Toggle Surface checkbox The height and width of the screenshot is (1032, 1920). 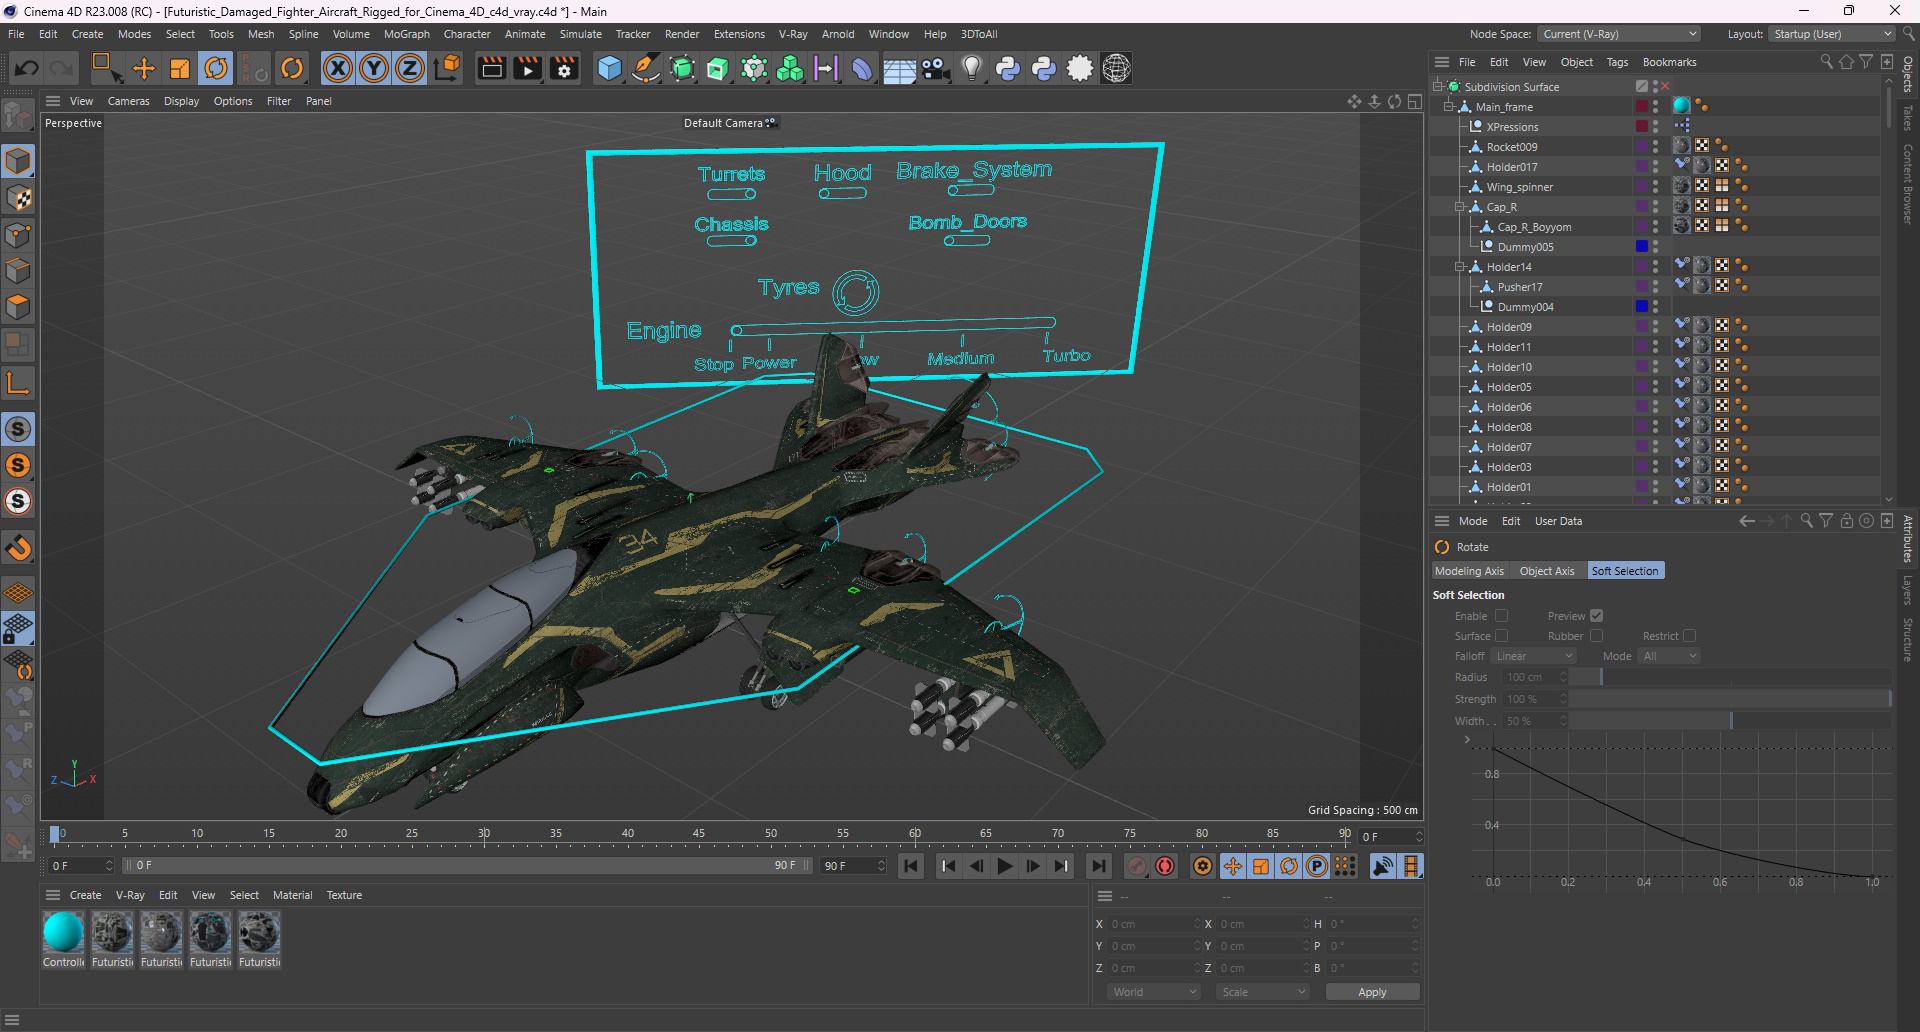1501,636
